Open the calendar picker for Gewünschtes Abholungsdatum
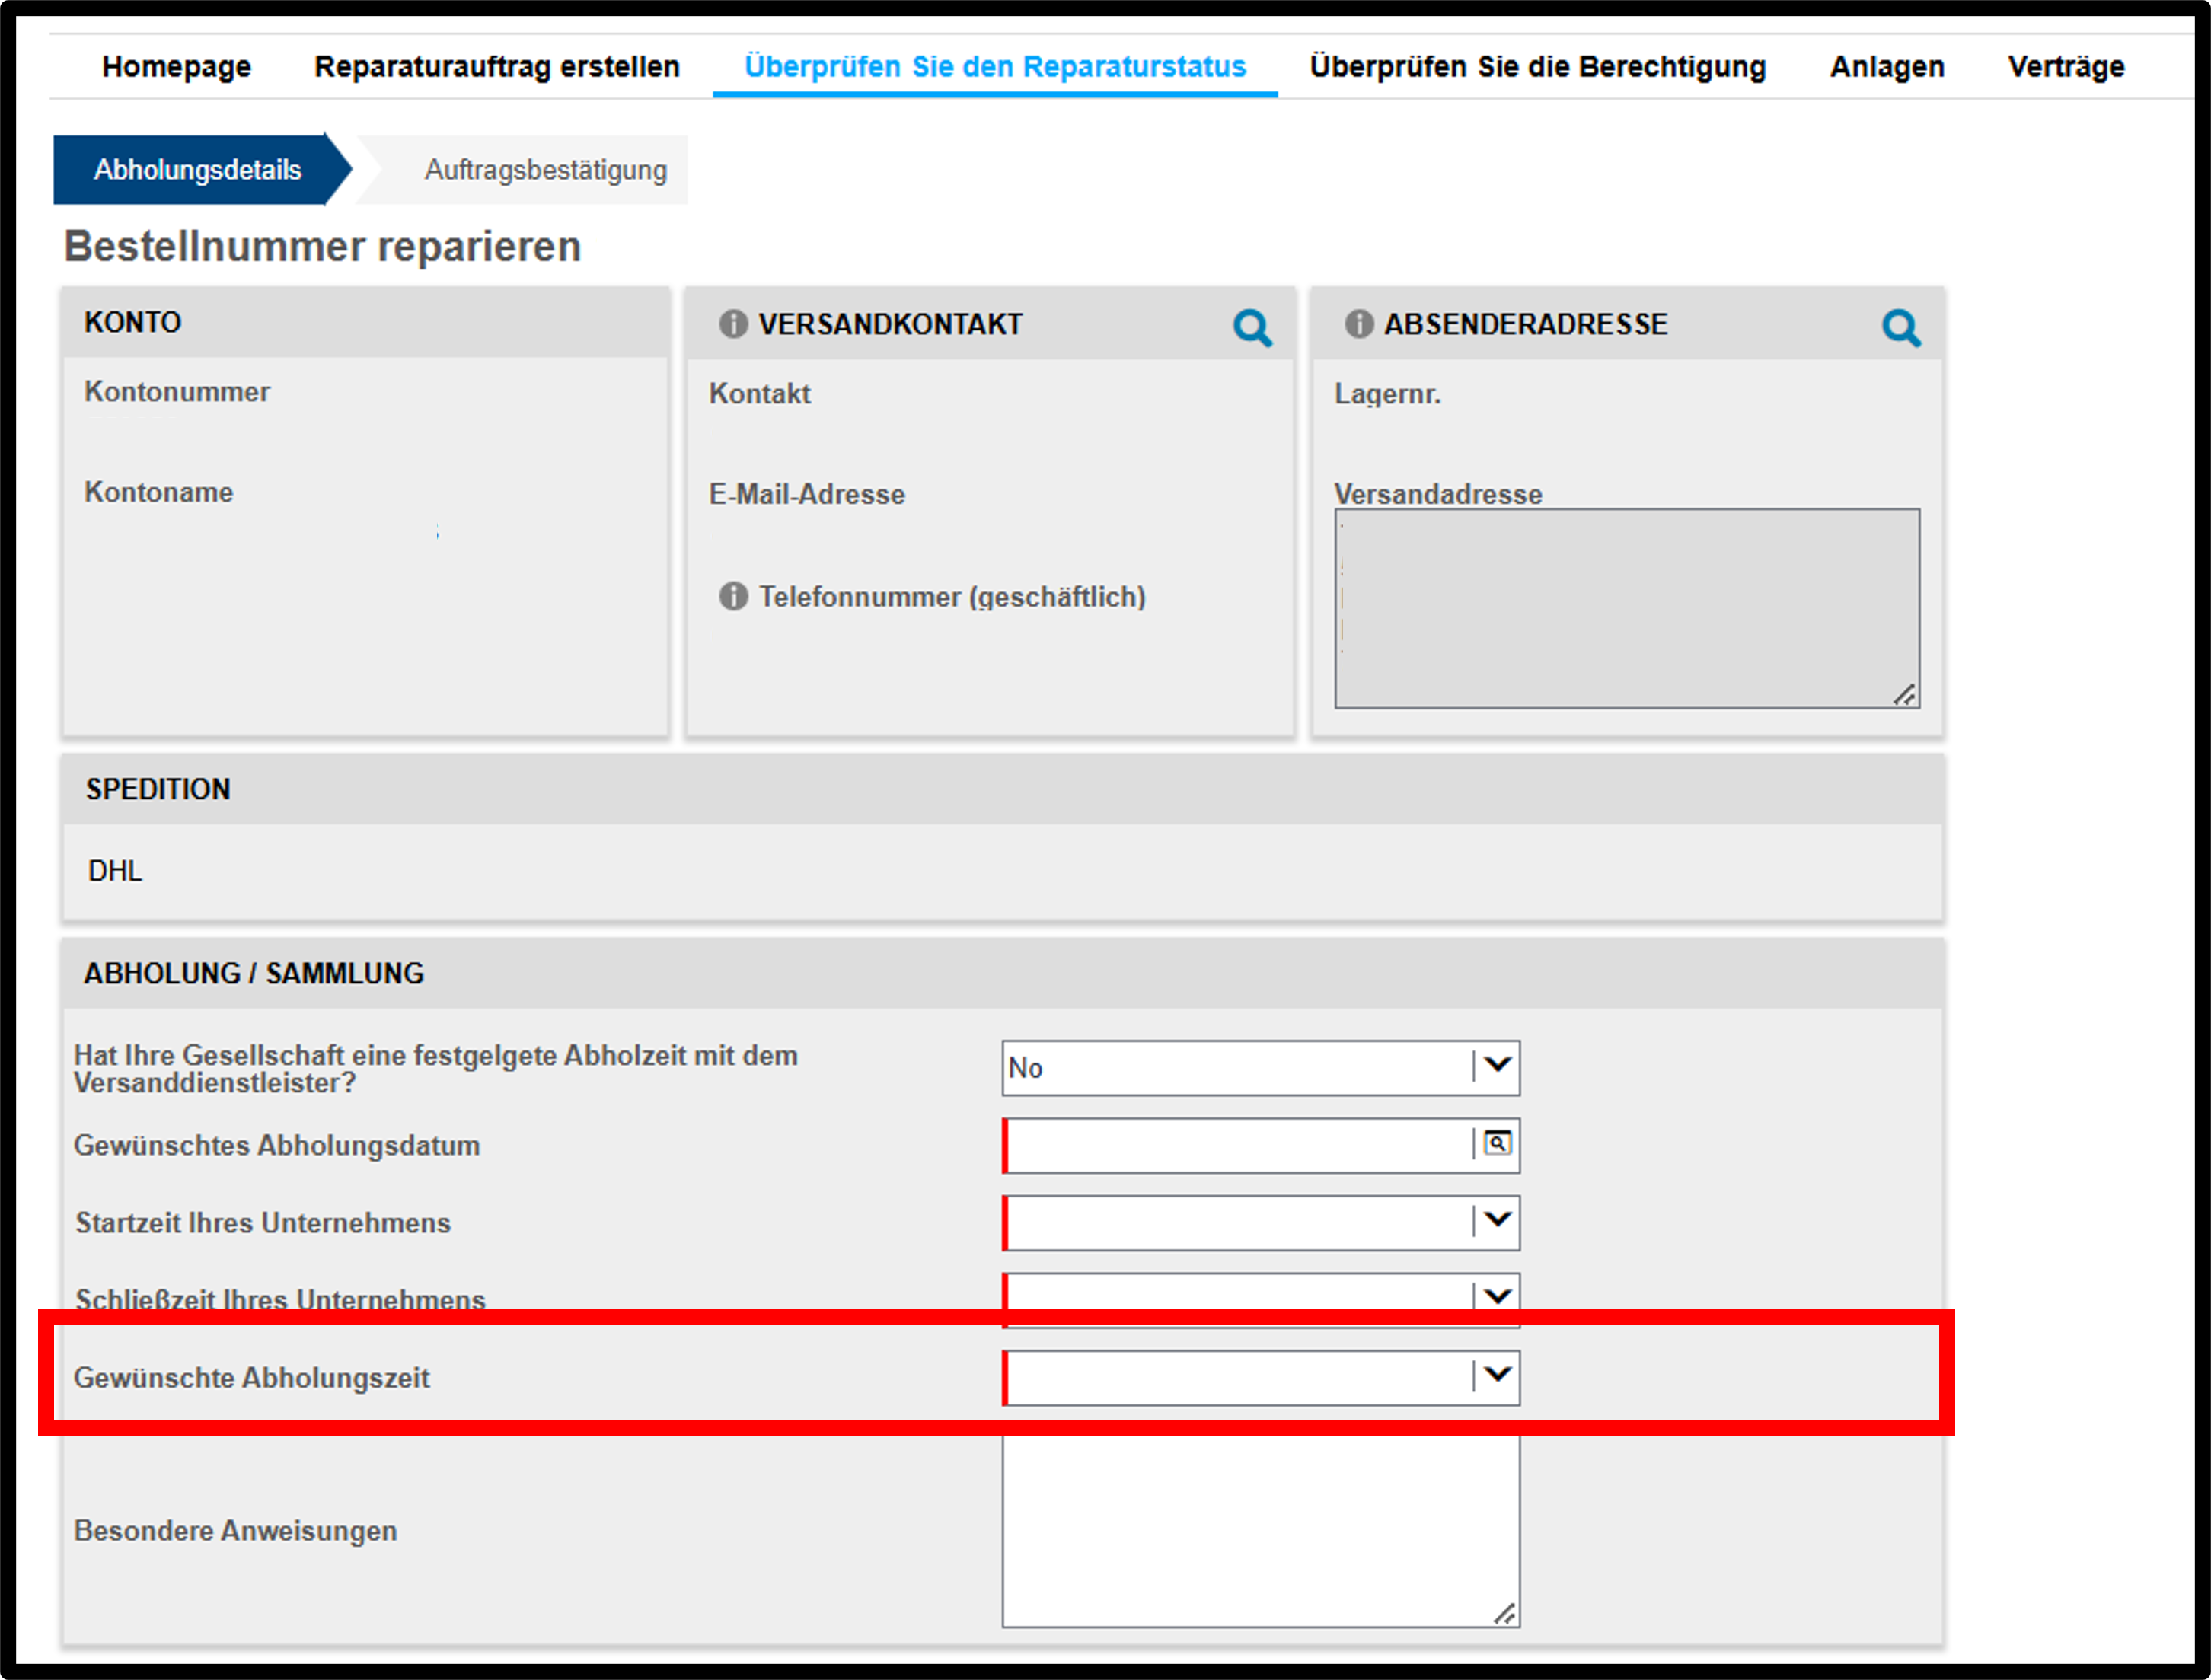 [1497, 1144]
